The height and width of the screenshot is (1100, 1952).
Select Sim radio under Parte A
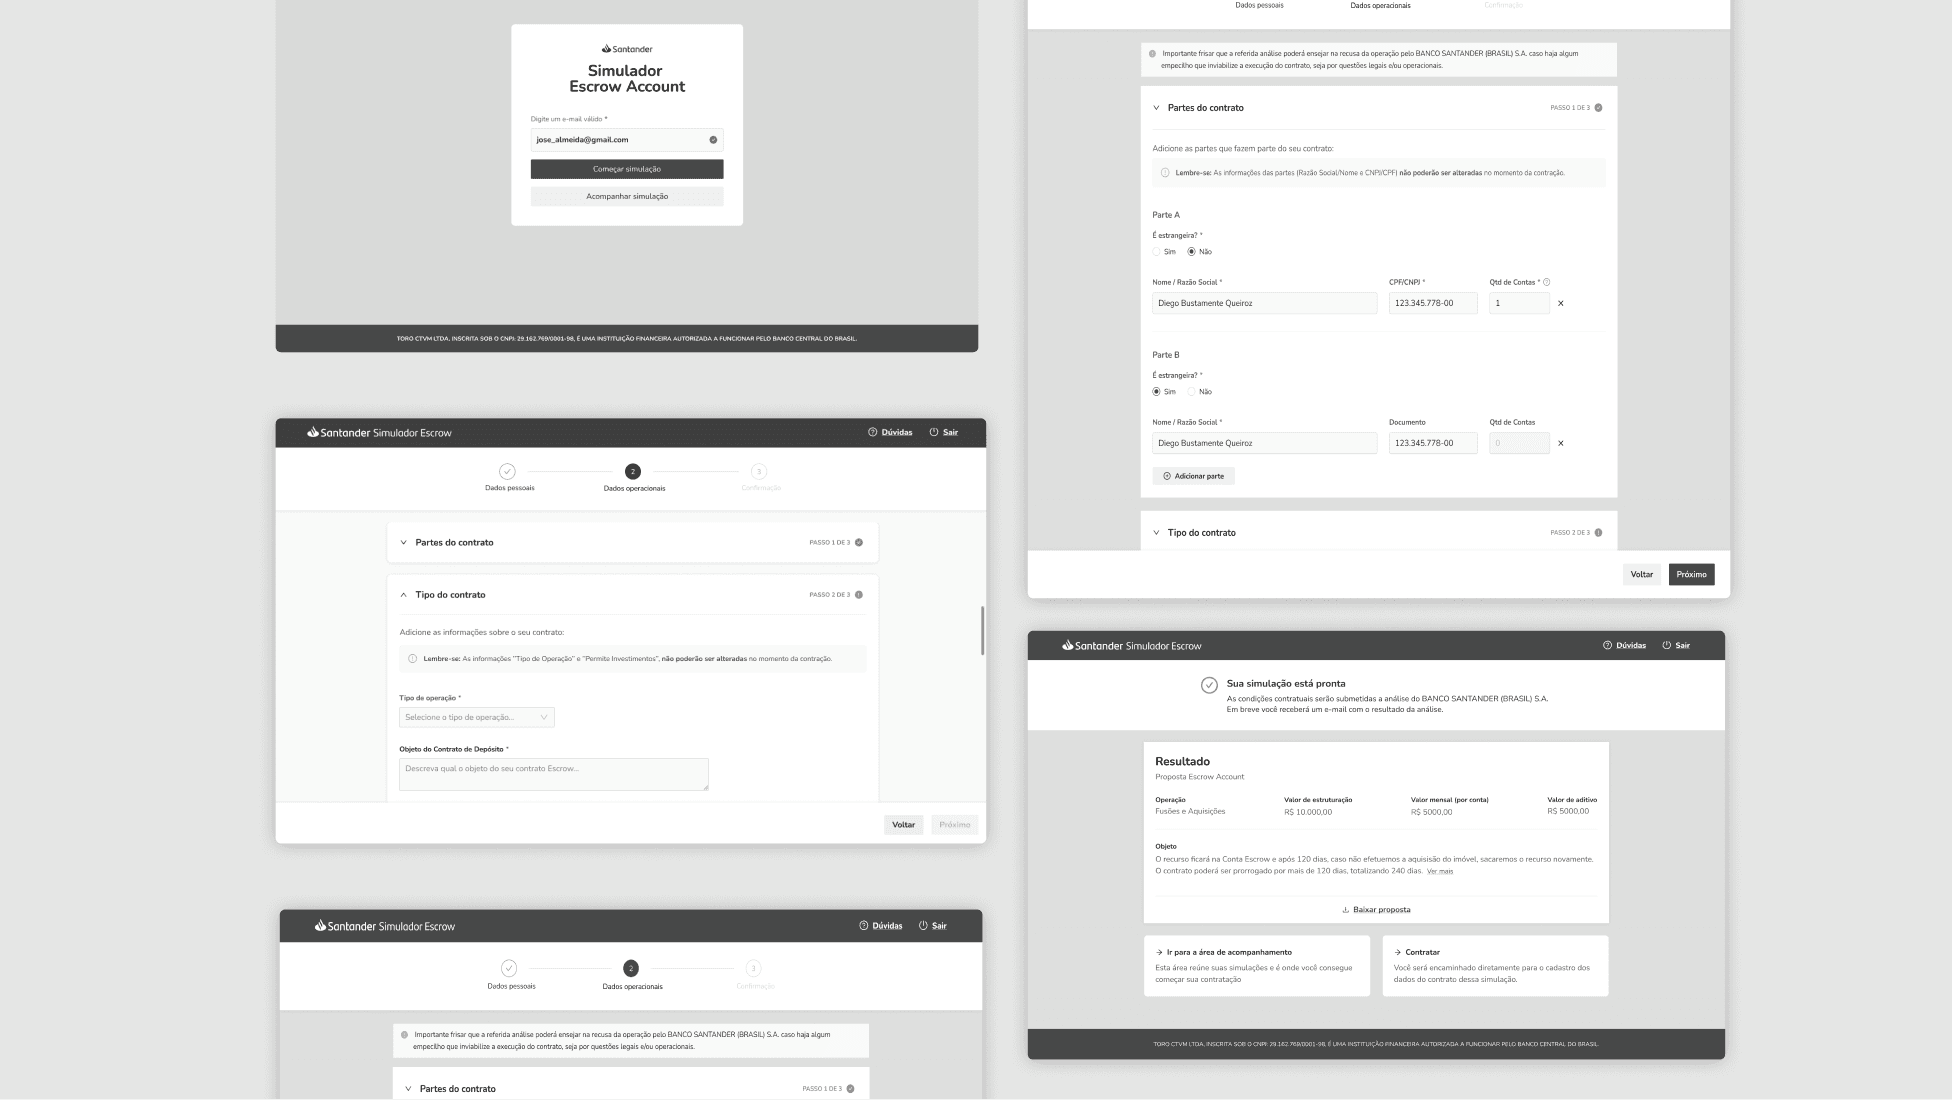click(x=1157, y=252)
